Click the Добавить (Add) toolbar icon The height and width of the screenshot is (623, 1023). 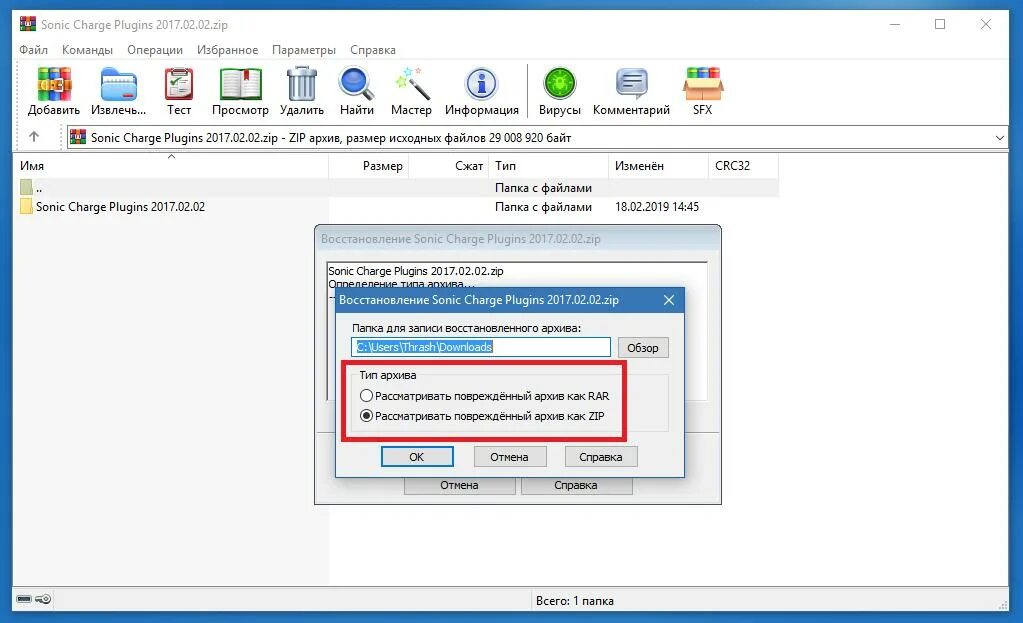53,84
